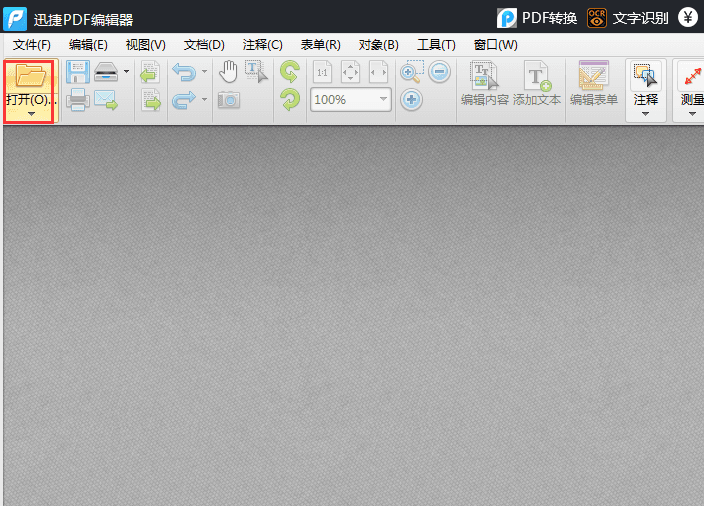Click the Print icon
The height and width of the screenshot is (506, 704).
click(77, 100)
